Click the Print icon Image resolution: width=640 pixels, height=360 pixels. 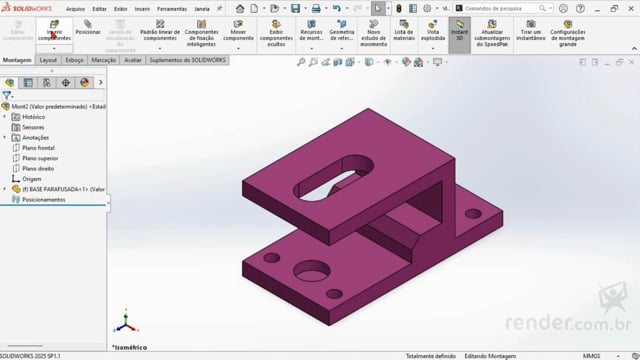tap(316, 8)
